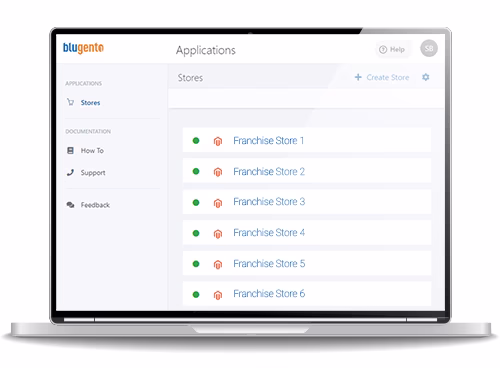Click Magento icon of Franchise Store 6
This screenshot has height=368, width=500.
pos(218,295)
